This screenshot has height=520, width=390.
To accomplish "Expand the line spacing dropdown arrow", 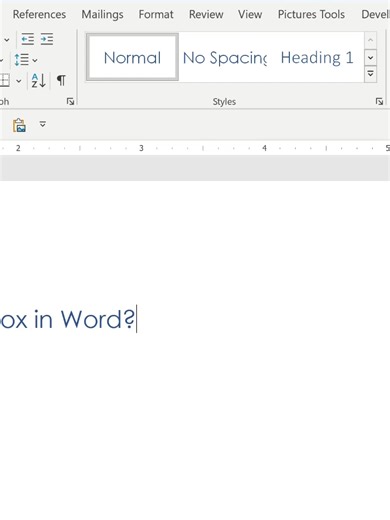I will [35, 61].
